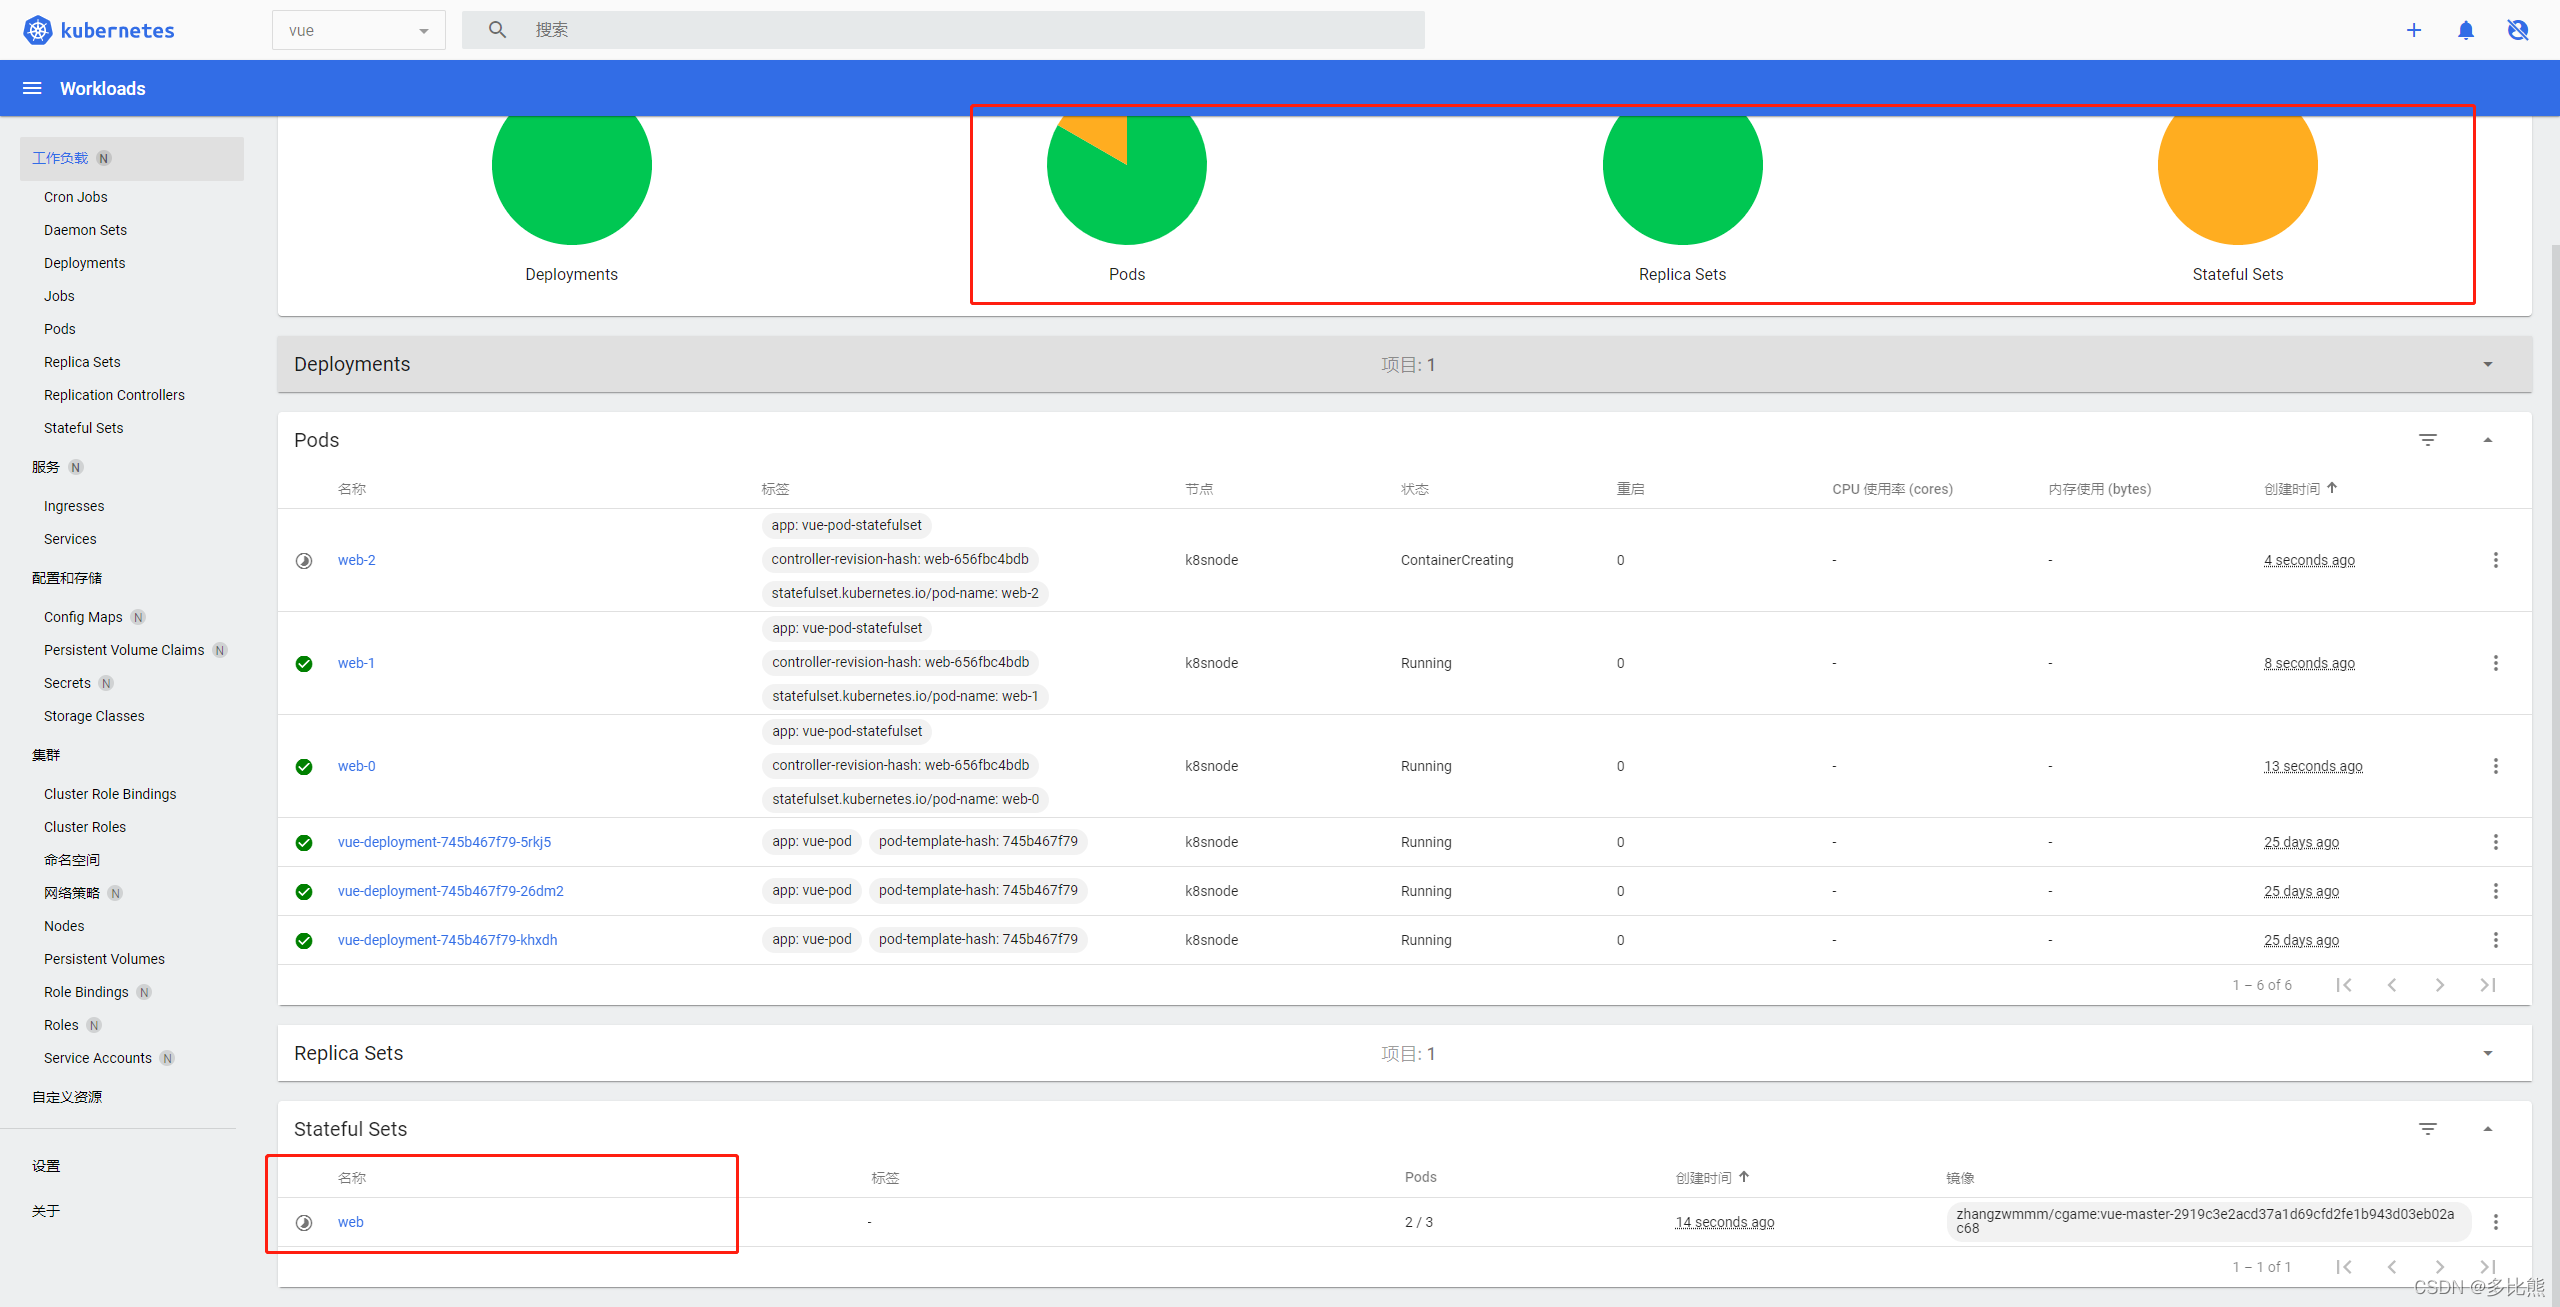This screenshot has width=2560, height=1307.
Task: Open the hamburger navigation menu
Action: [x=32, y=88]
